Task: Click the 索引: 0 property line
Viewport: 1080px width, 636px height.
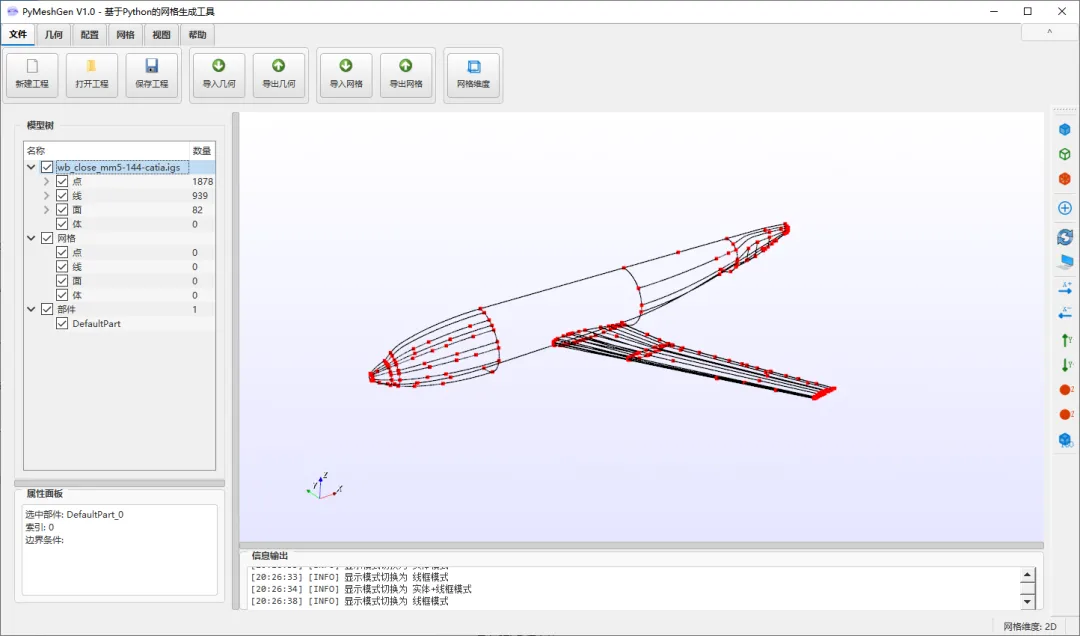Action: 39,527
